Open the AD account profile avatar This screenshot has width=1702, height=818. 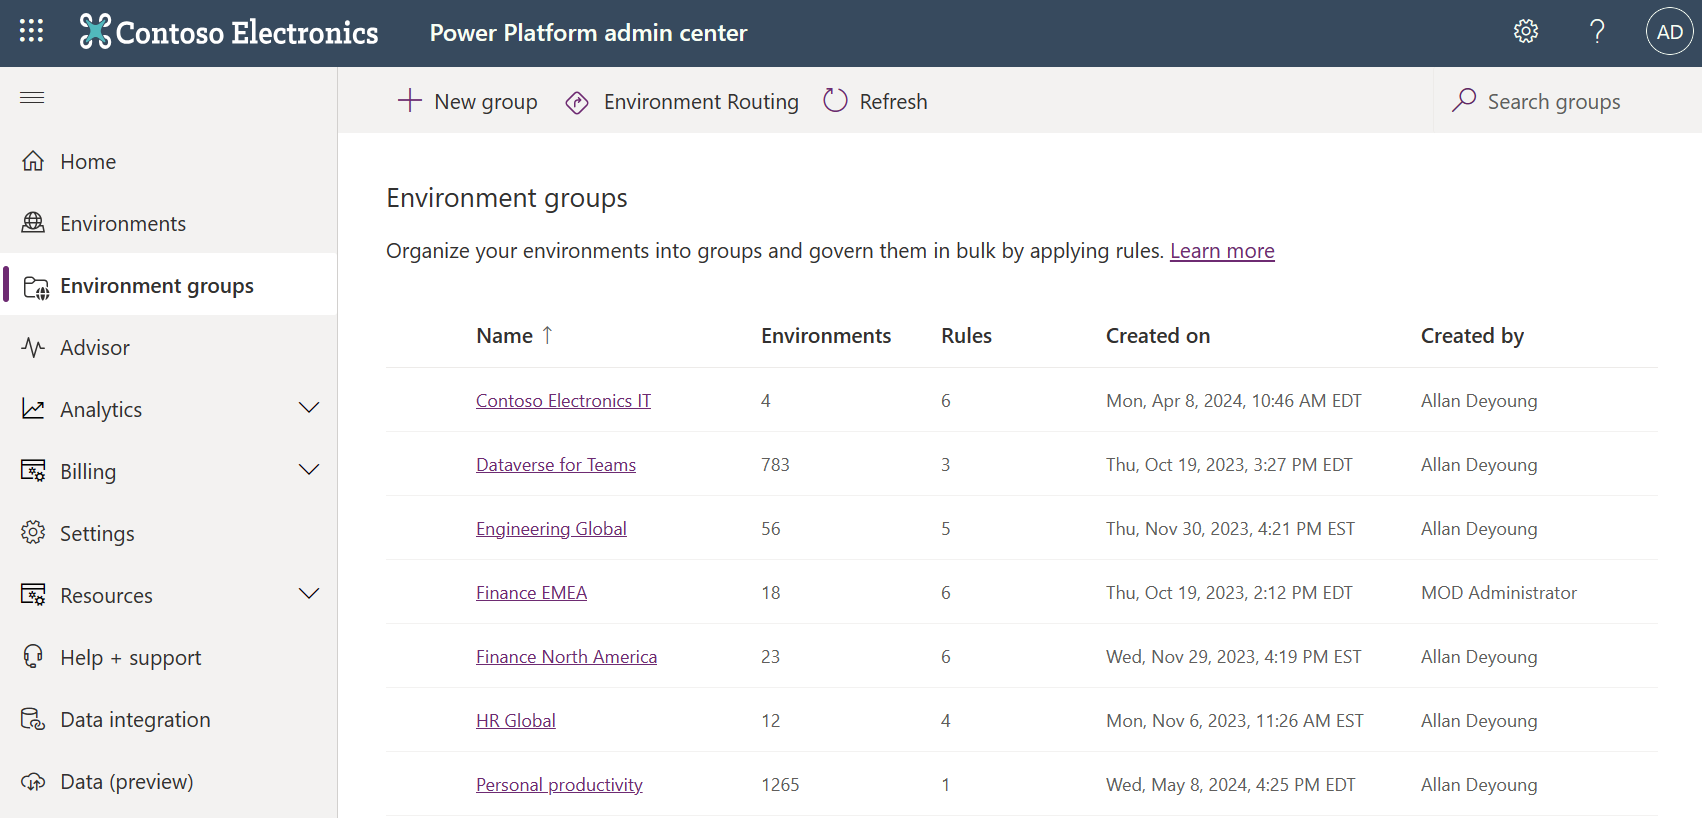pos(1669,32)
